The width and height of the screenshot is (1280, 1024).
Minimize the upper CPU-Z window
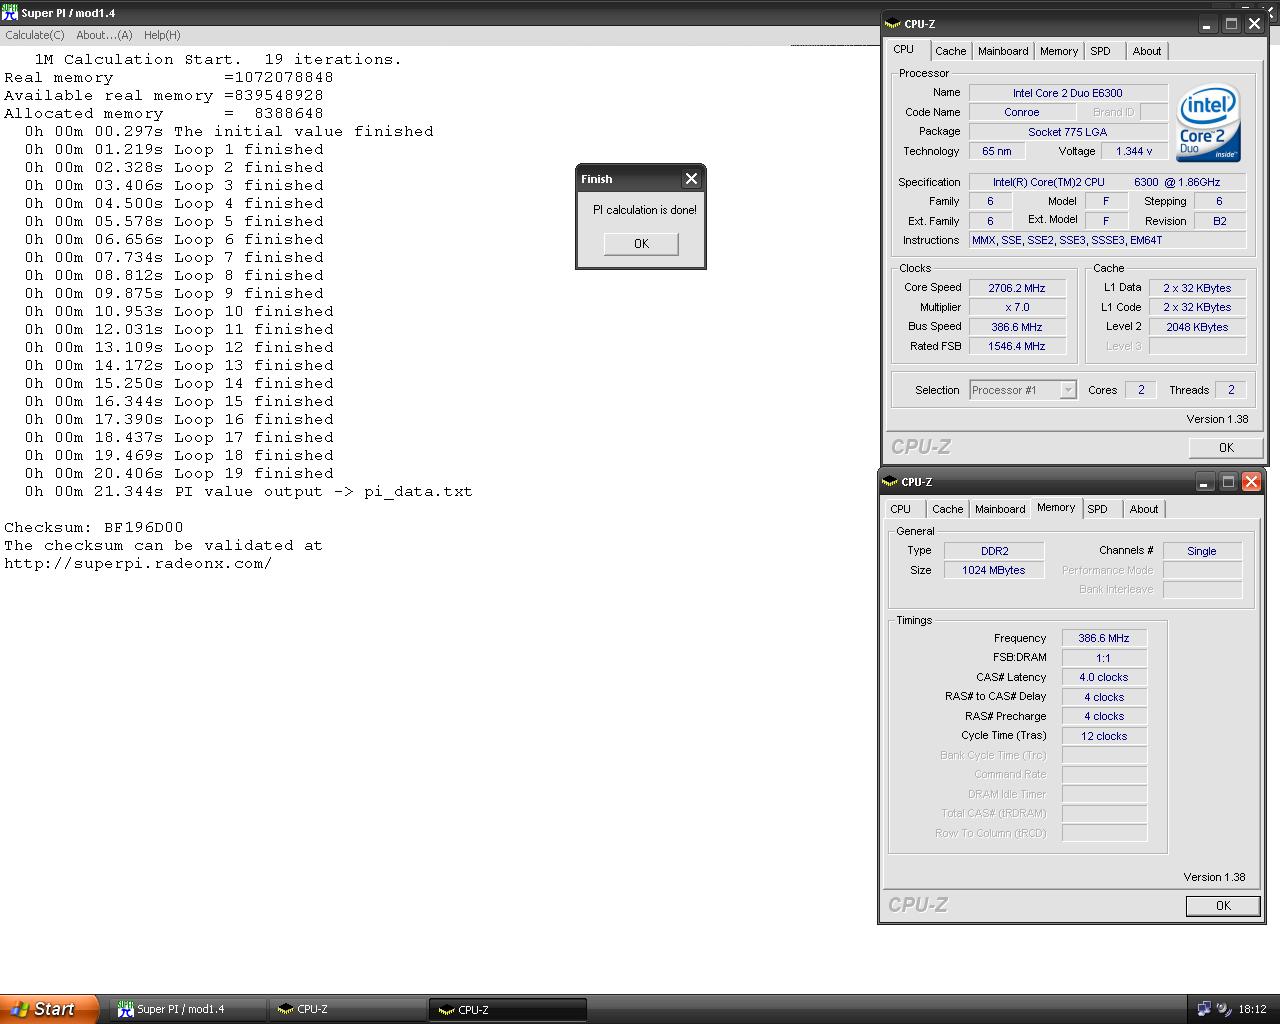(x=1208, y=24)
